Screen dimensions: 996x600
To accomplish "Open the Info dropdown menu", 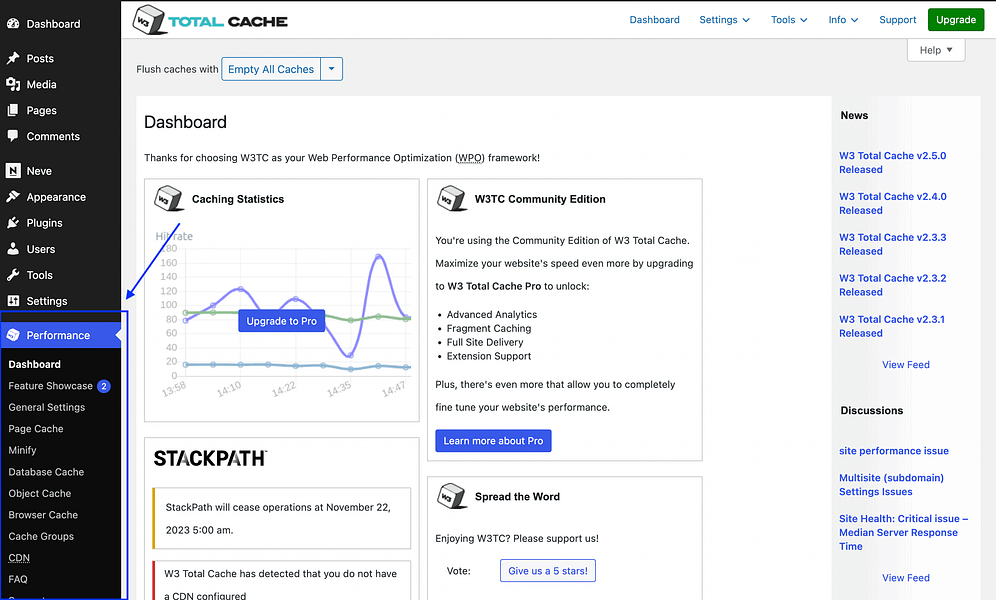I will click(843, 19).
